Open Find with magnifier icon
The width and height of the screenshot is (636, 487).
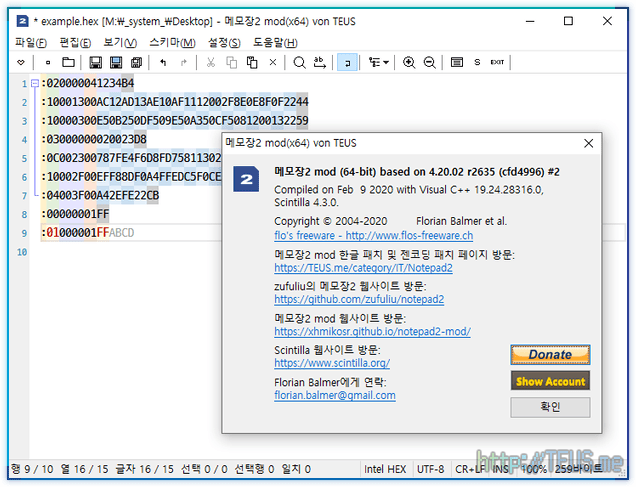[299, 62]
